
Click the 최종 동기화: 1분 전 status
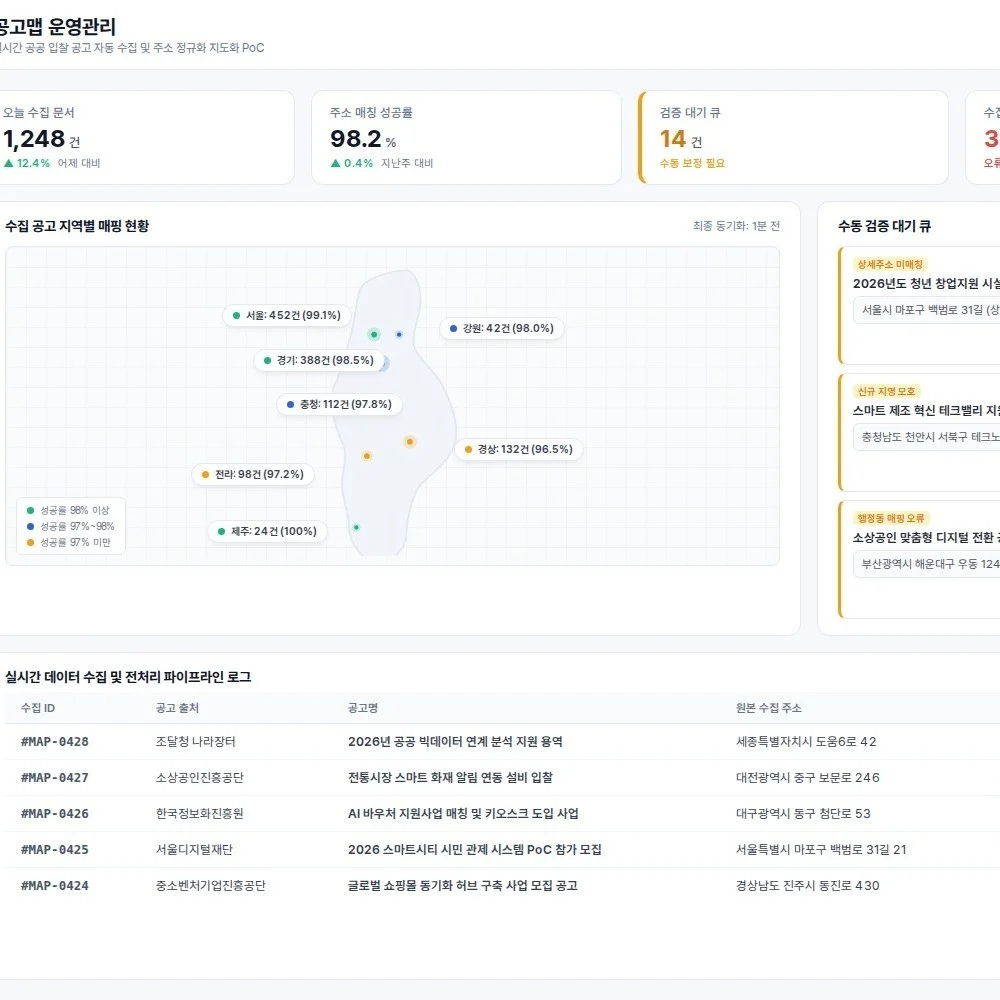[737, 226]
